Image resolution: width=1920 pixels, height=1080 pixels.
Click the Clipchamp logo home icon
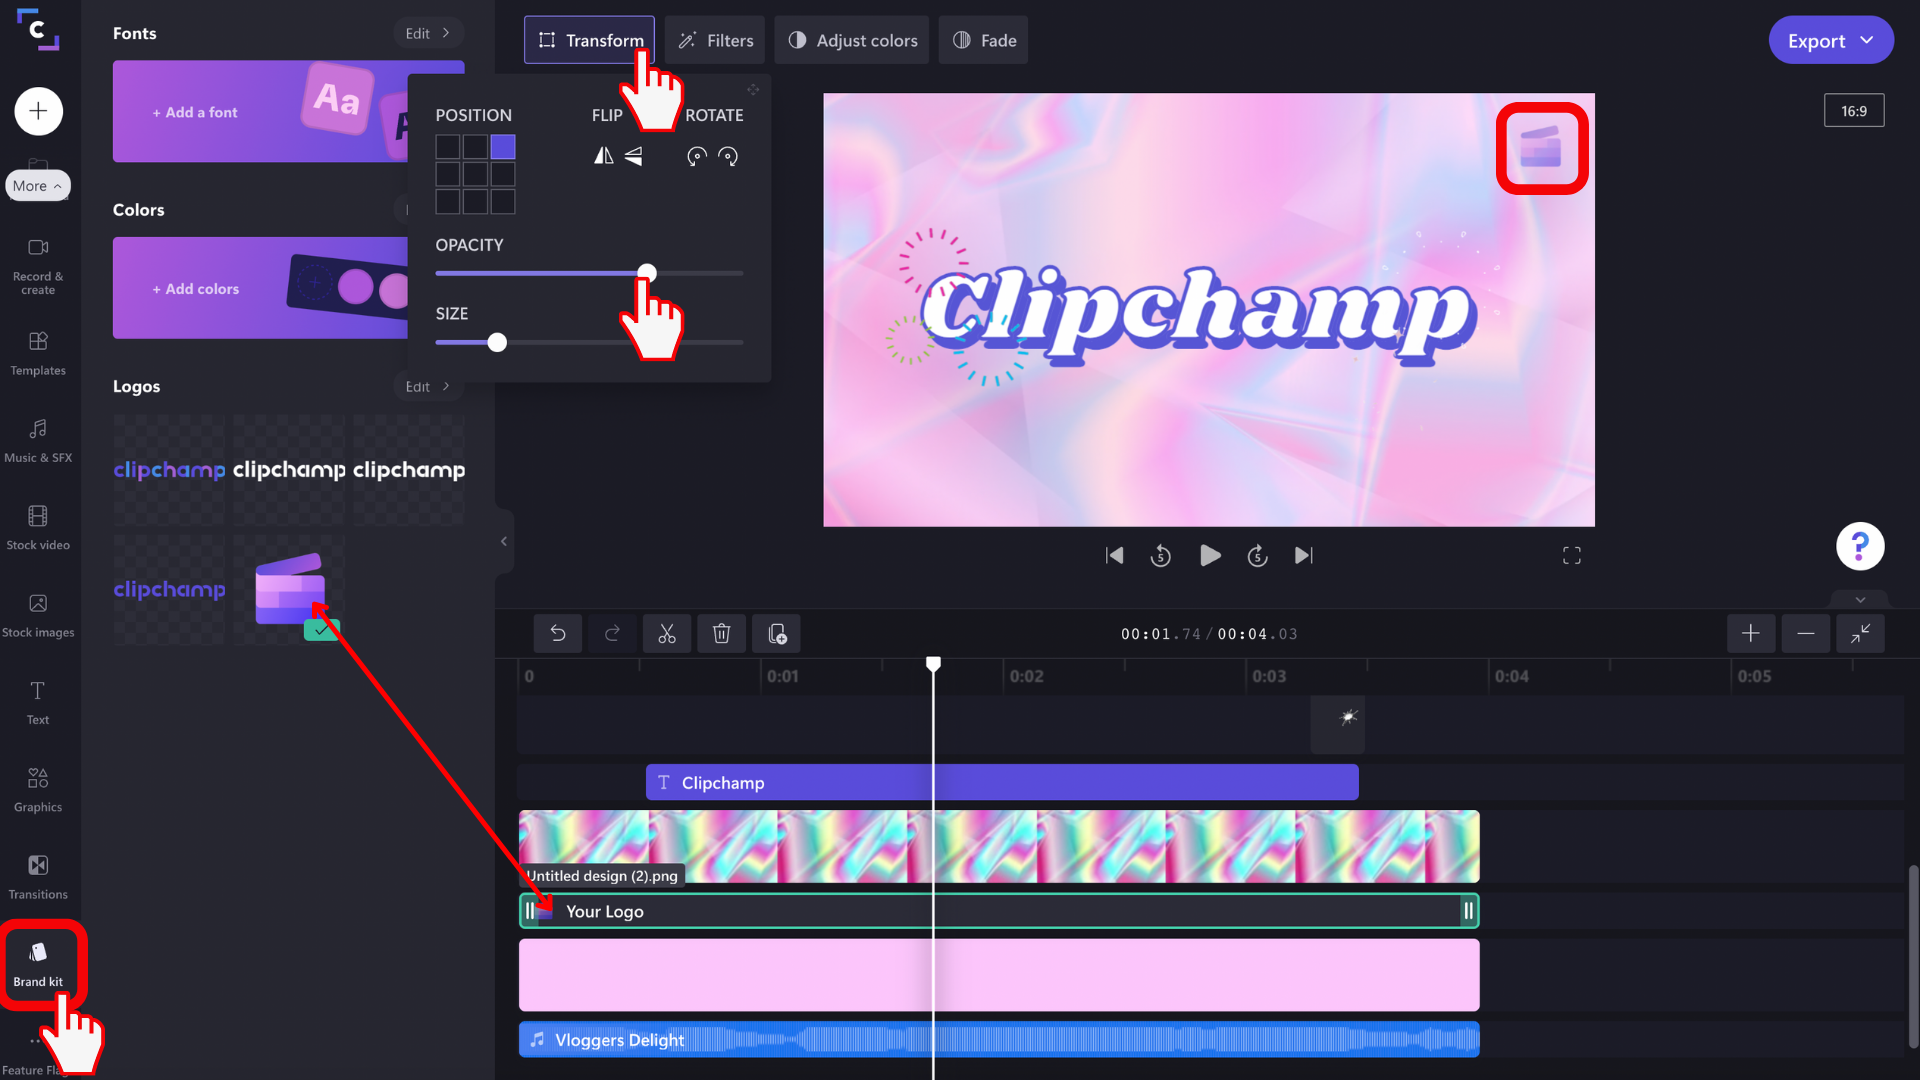point(38,29)
